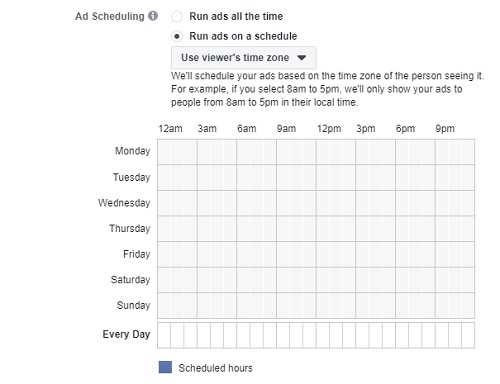This screenshot has height=384, width=500.
Task: Click the Ad Scheduling info icon
Action: pyautogui.click(x=153, y=16)
